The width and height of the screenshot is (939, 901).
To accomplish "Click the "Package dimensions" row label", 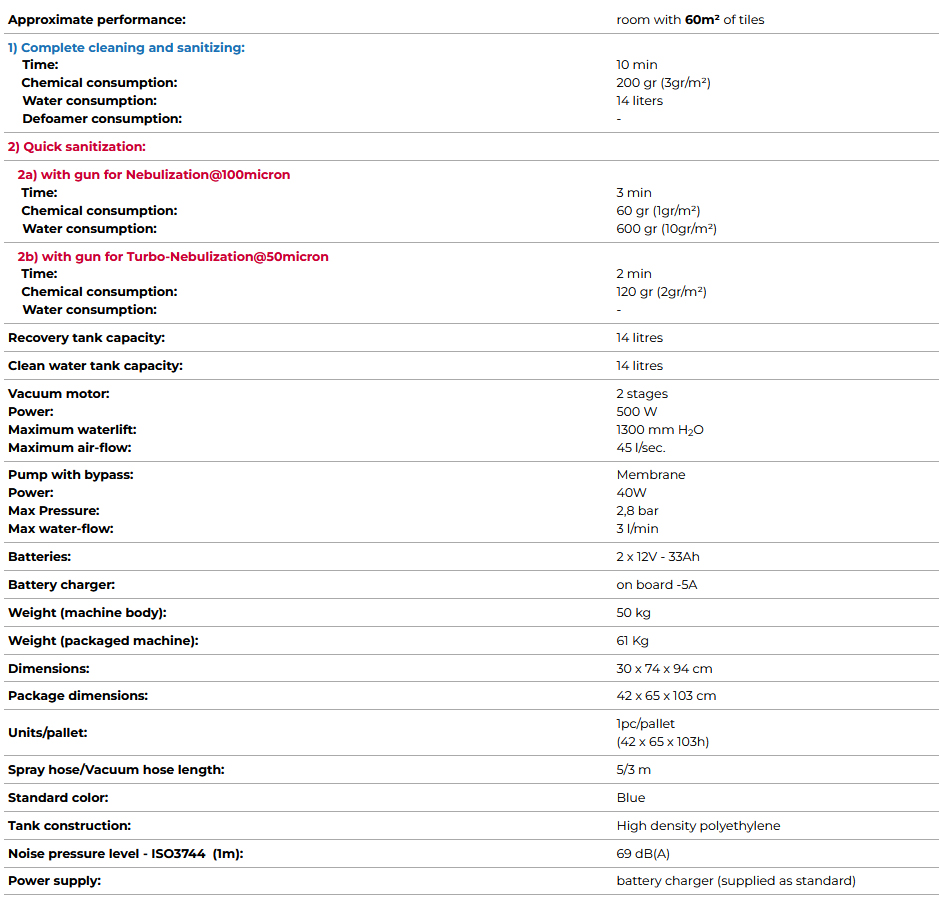I will [x=78, y=696].
